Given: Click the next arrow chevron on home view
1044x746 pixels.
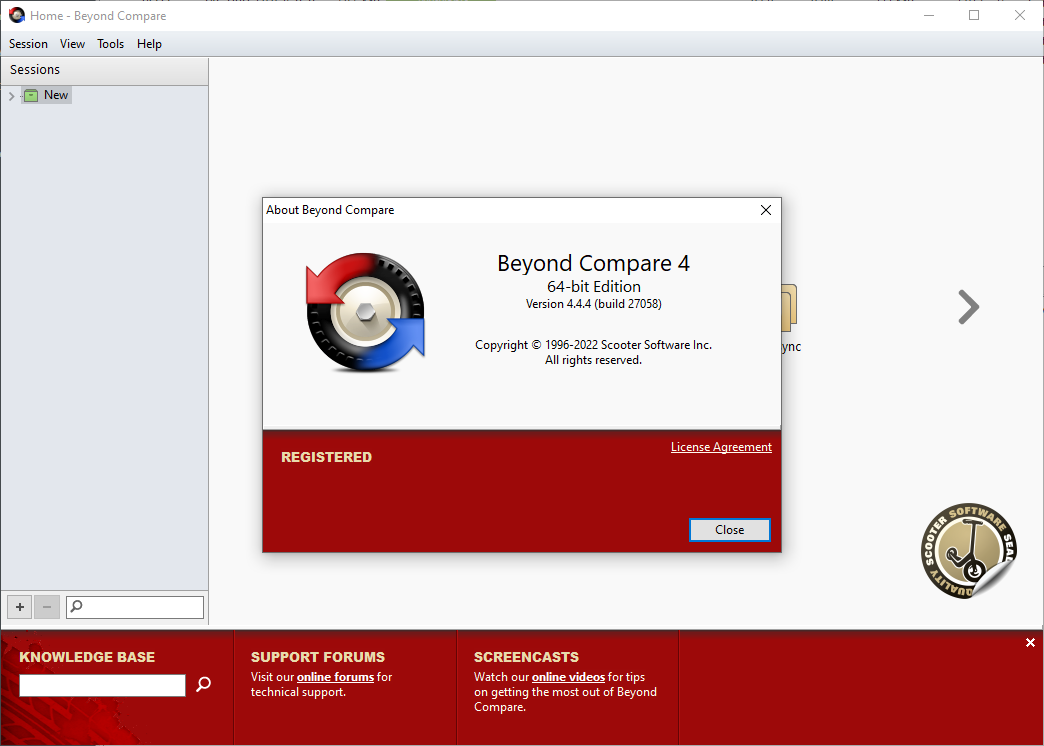Looking at the screenshot, I should coord(968,307).
